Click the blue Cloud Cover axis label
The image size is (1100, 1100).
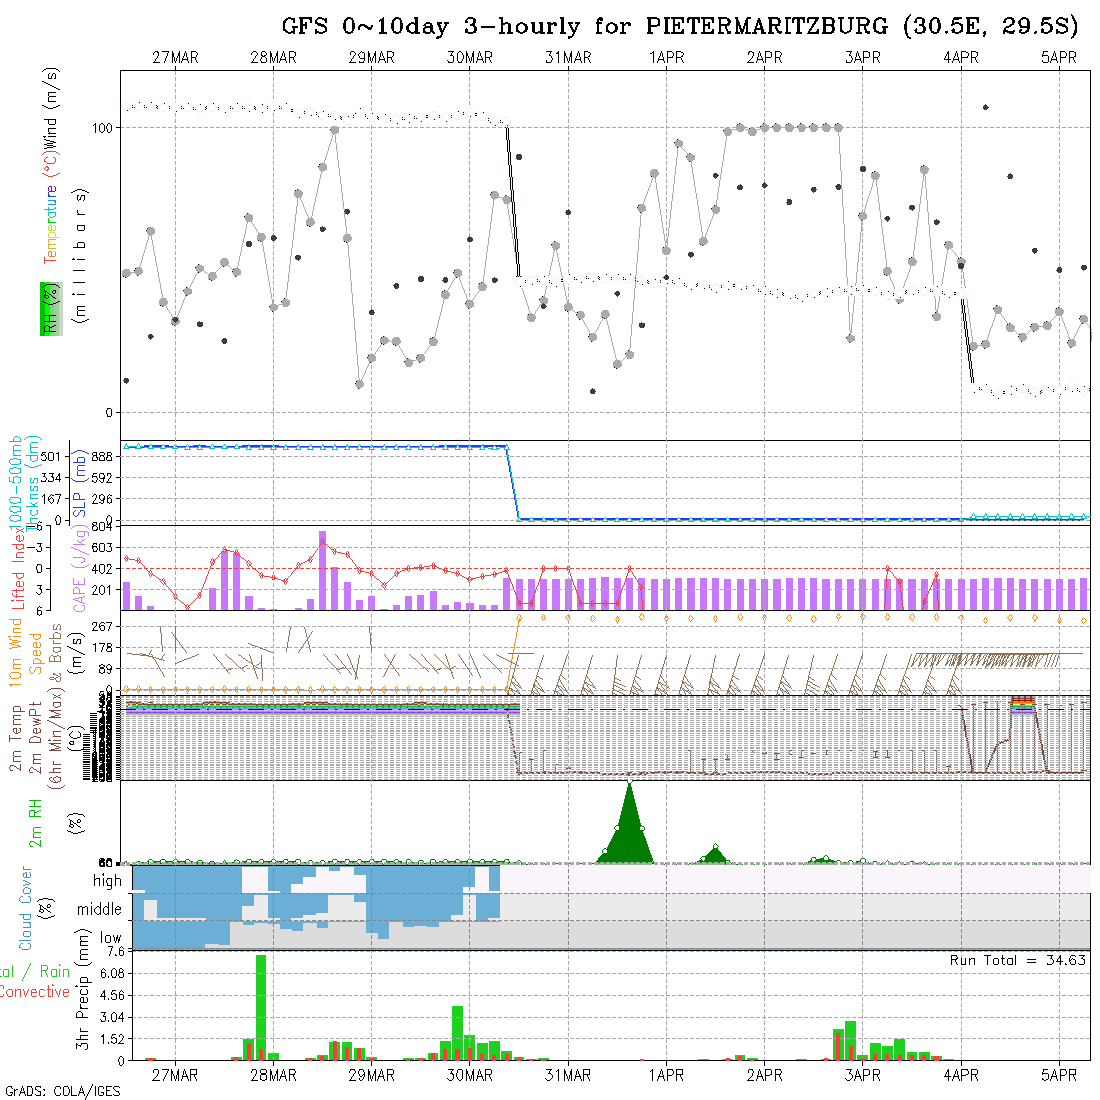25,908
